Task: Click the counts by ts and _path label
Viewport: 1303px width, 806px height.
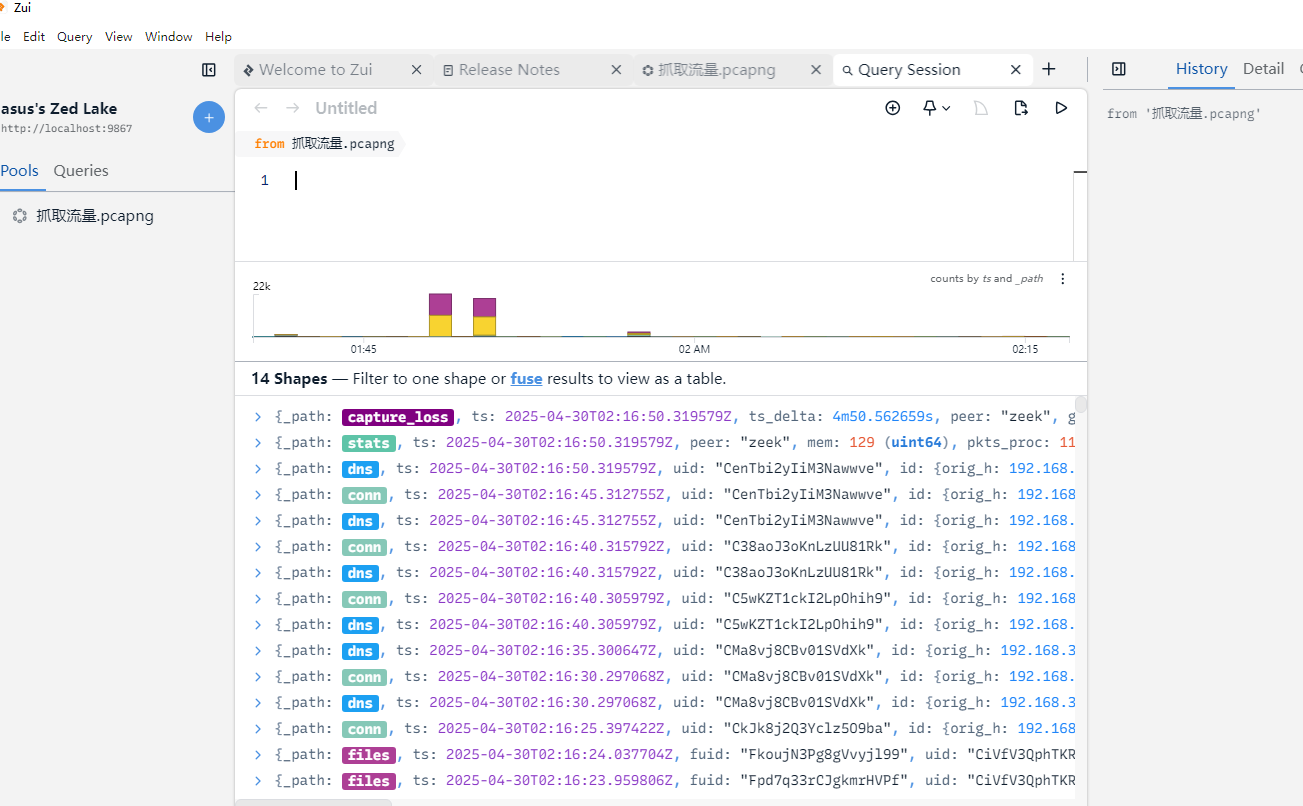Action: pyautogui.click(x=987, y=279)
